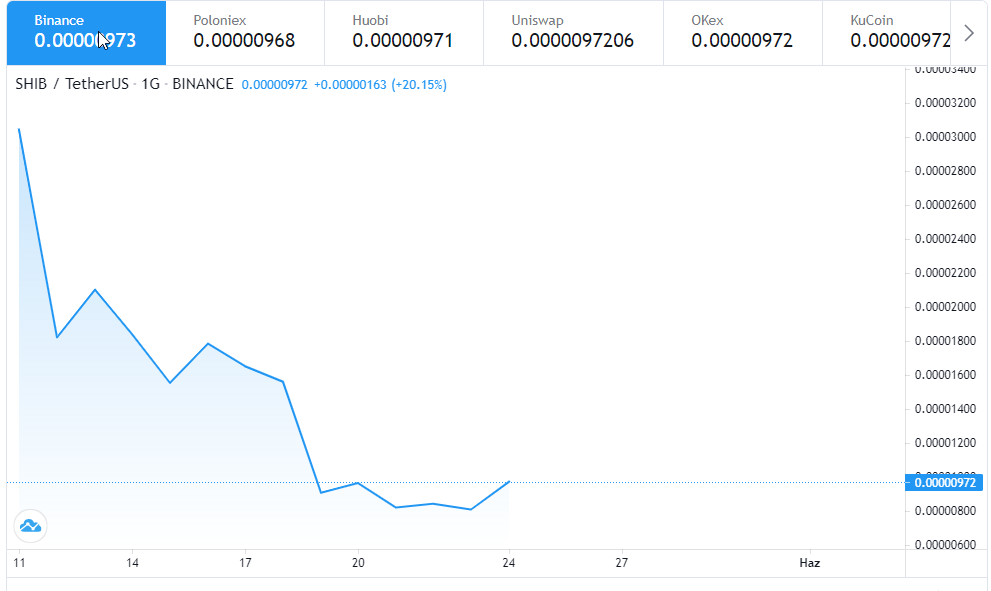This screenshot has width=991, height=591.
Task: Switch to the Huobi exchange tab
Action: click(404, 33)
